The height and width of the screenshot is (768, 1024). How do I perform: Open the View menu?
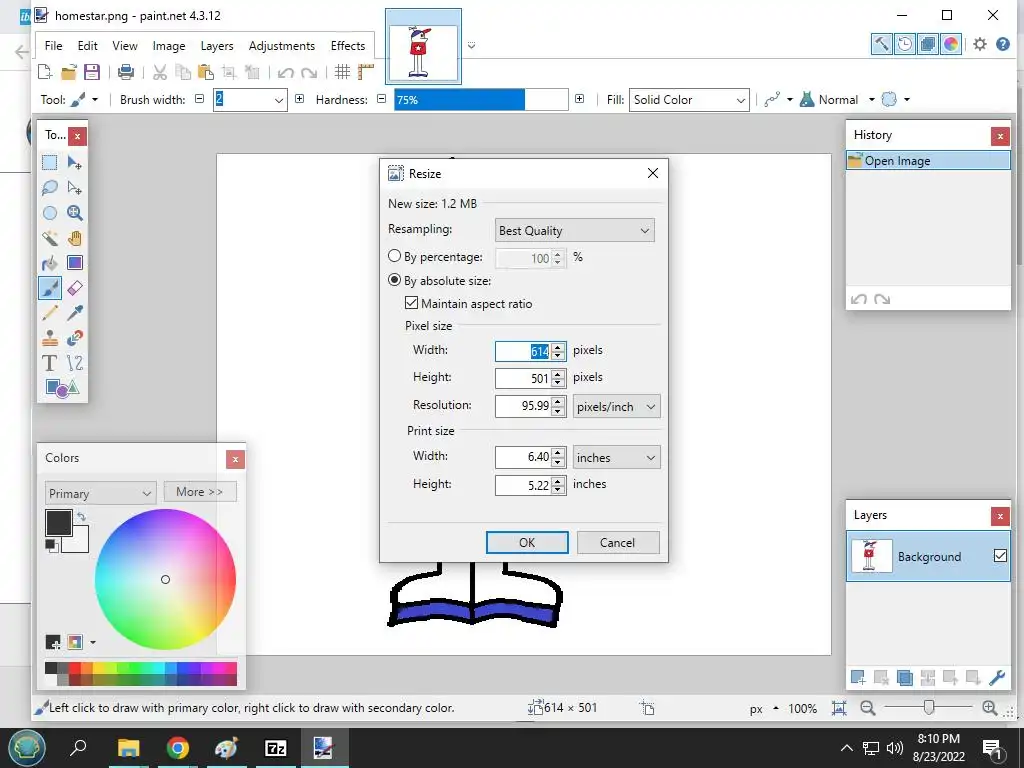tap(125, 46)
